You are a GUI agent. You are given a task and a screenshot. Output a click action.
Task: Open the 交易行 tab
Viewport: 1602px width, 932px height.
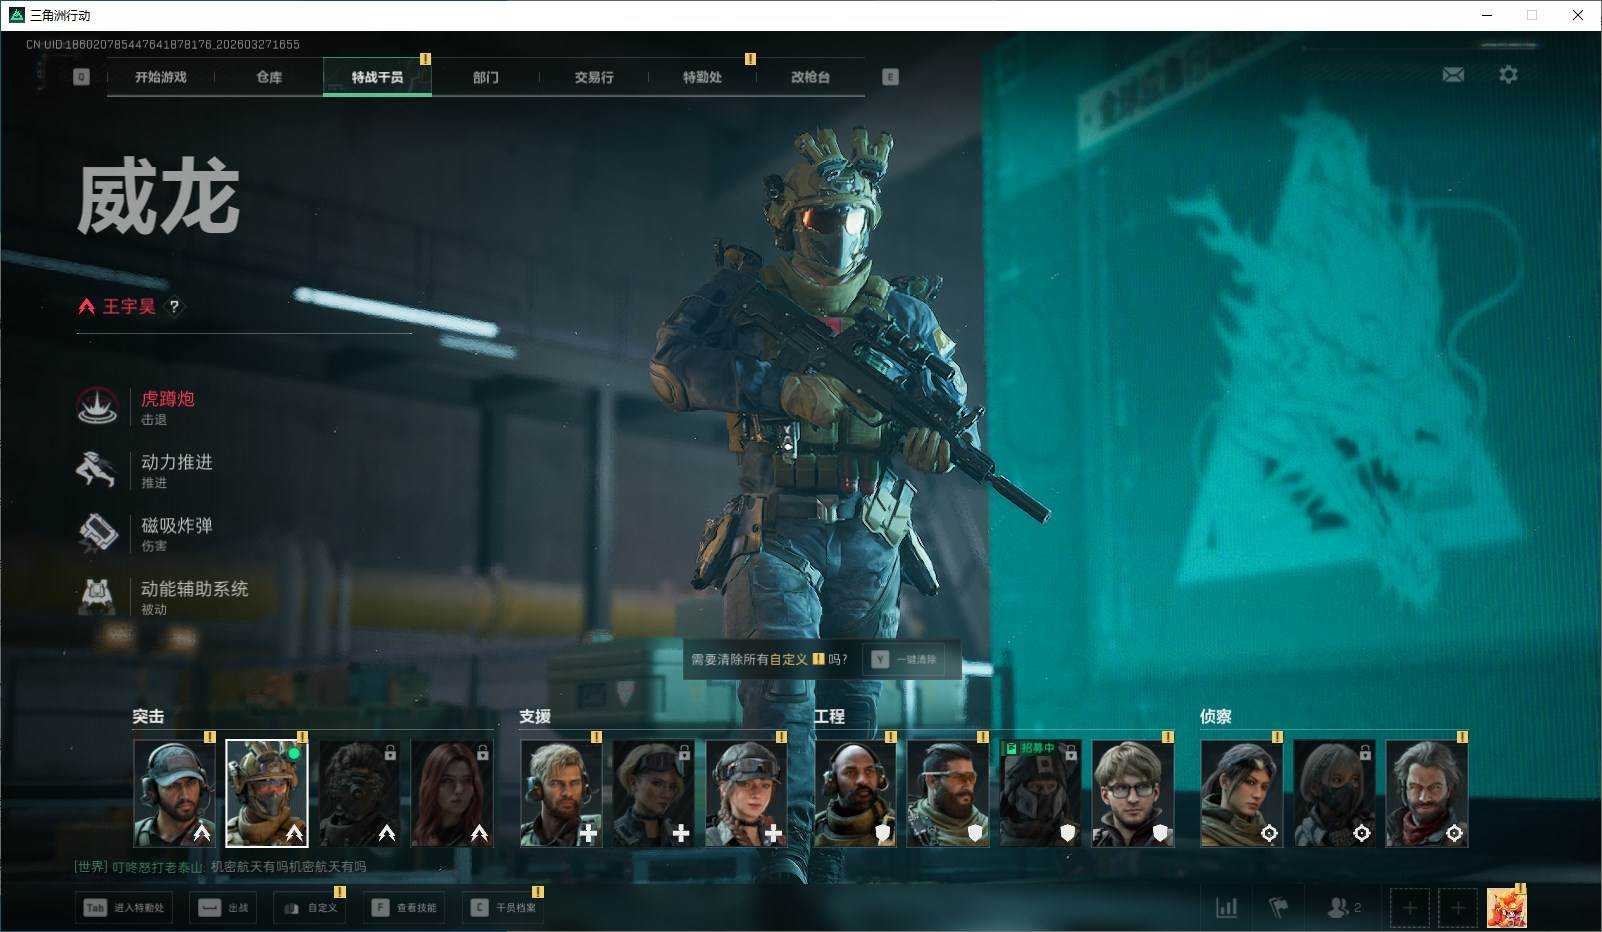[x=594, y=77]
